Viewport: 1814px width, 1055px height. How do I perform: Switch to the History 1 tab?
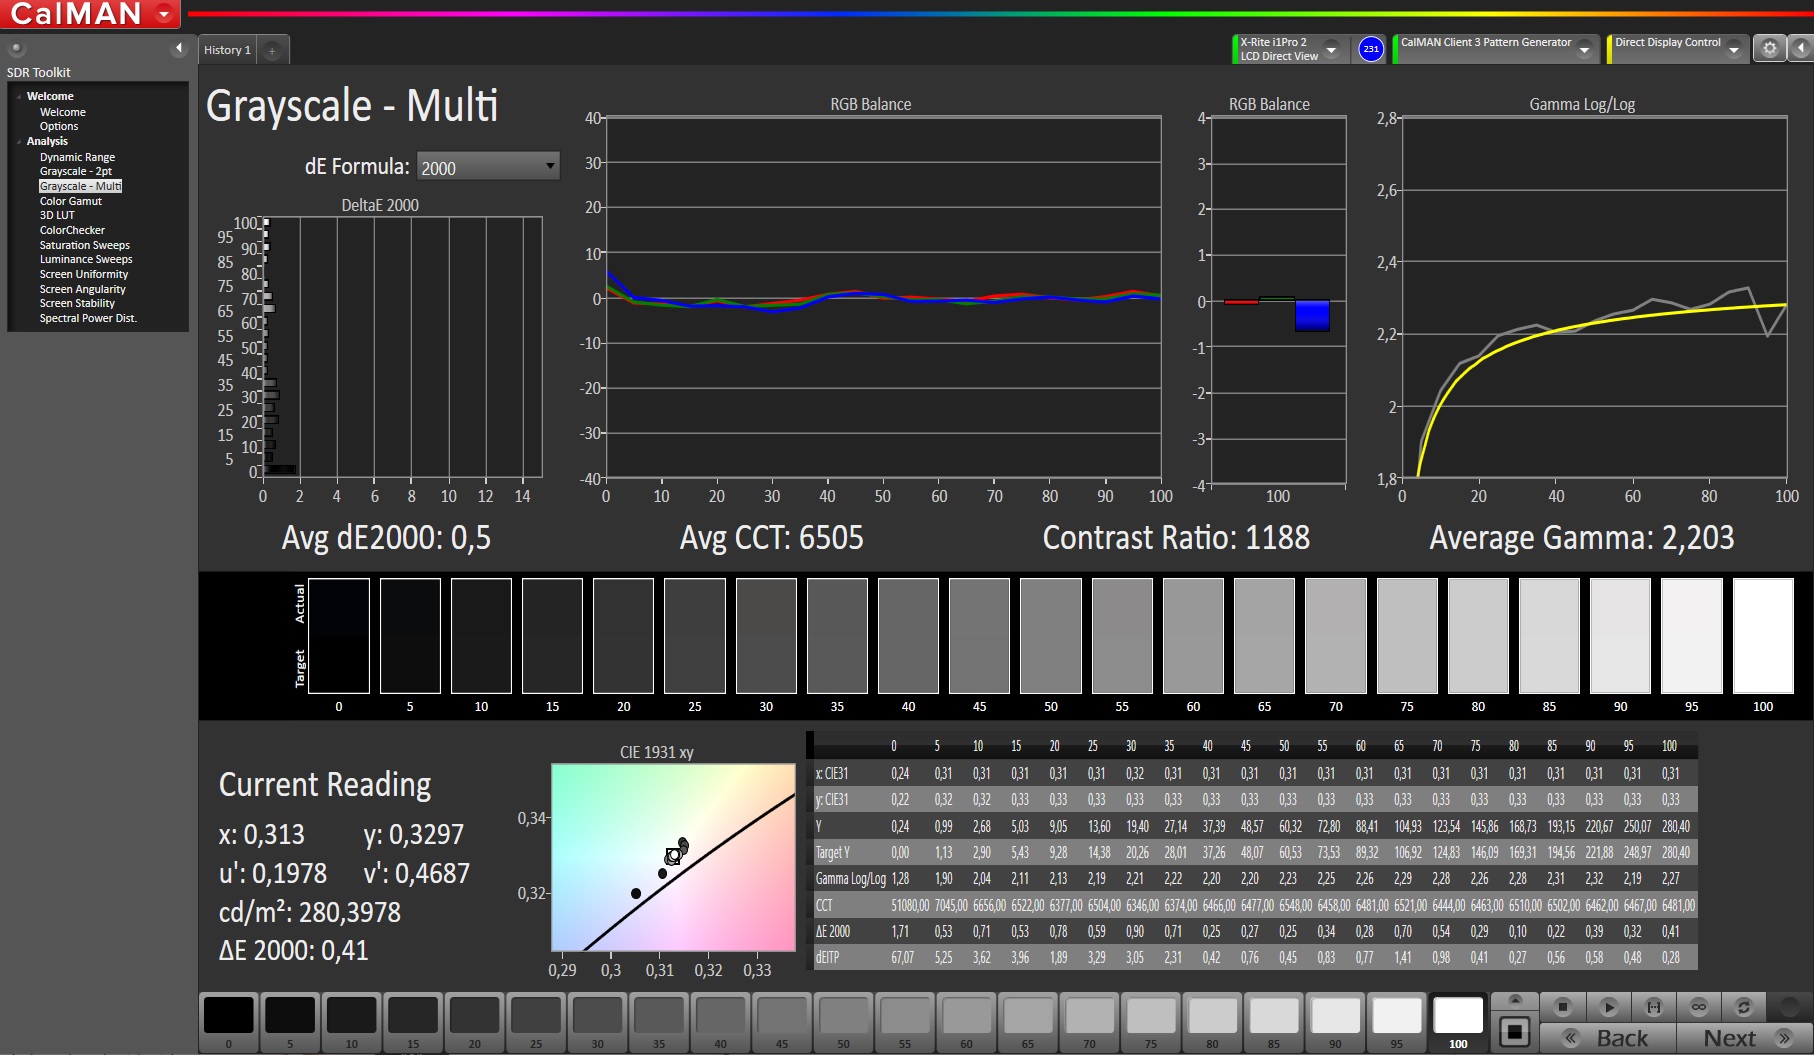227,50
